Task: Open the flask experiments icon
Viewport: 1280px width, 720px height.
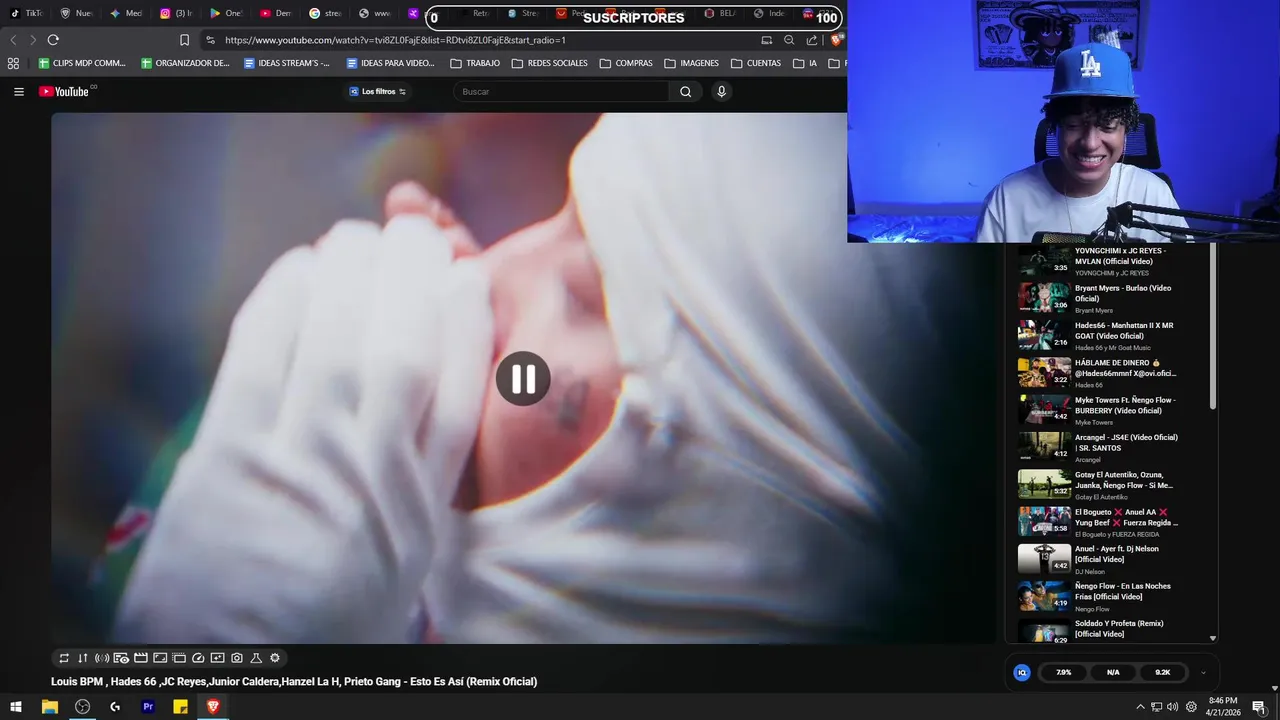Action: 256,658
